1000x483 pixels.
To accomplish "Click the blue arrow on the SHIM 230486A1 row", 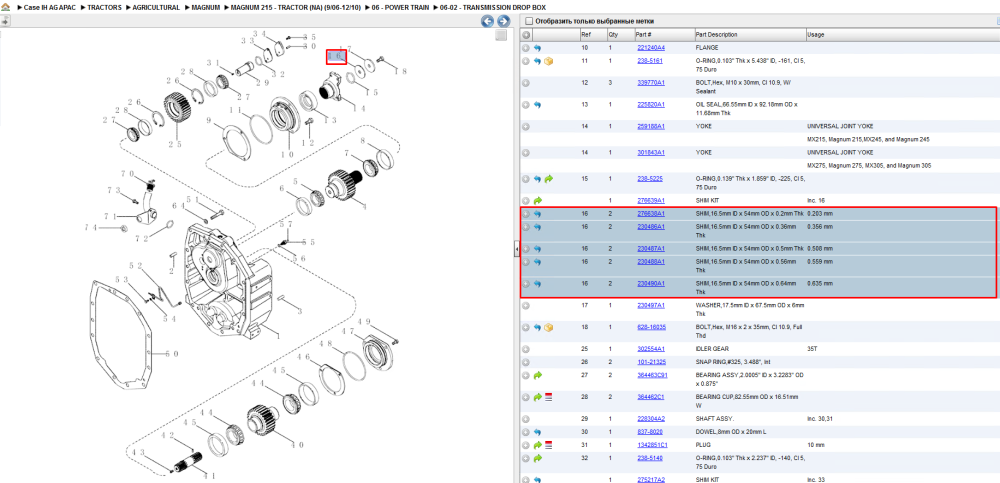I will coord(537,227).
